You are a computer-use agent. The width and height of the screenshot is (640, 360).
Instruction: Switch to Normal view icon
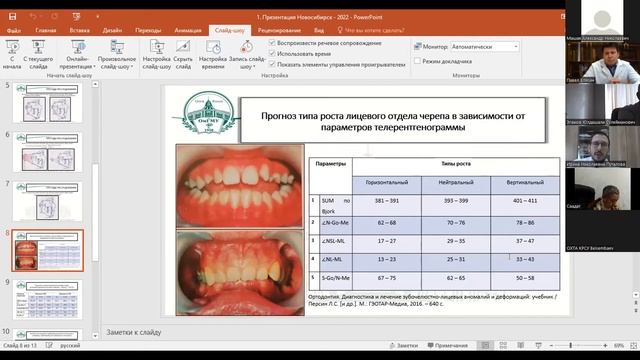[x=485, y=345]
